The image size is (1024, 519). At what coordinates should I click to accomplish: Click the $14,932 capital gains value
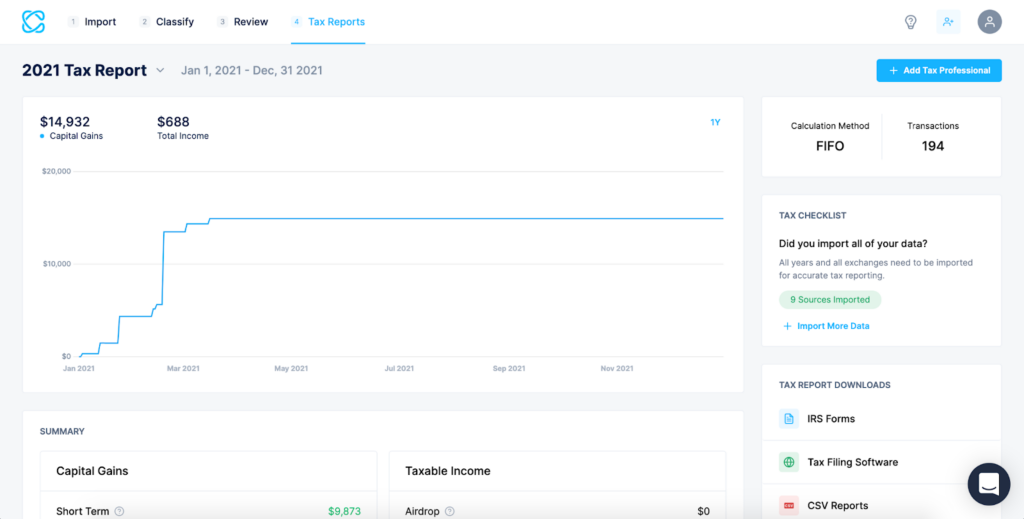pos(65,121)
